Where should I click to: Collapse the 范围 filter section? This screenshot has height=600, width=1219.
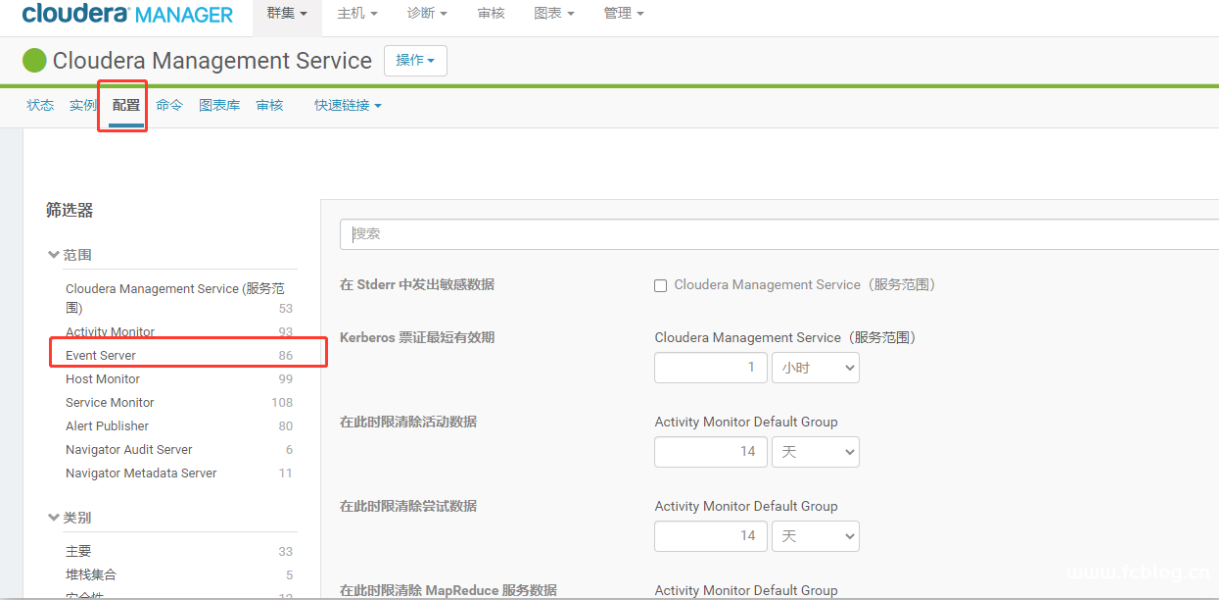[69, 255]
